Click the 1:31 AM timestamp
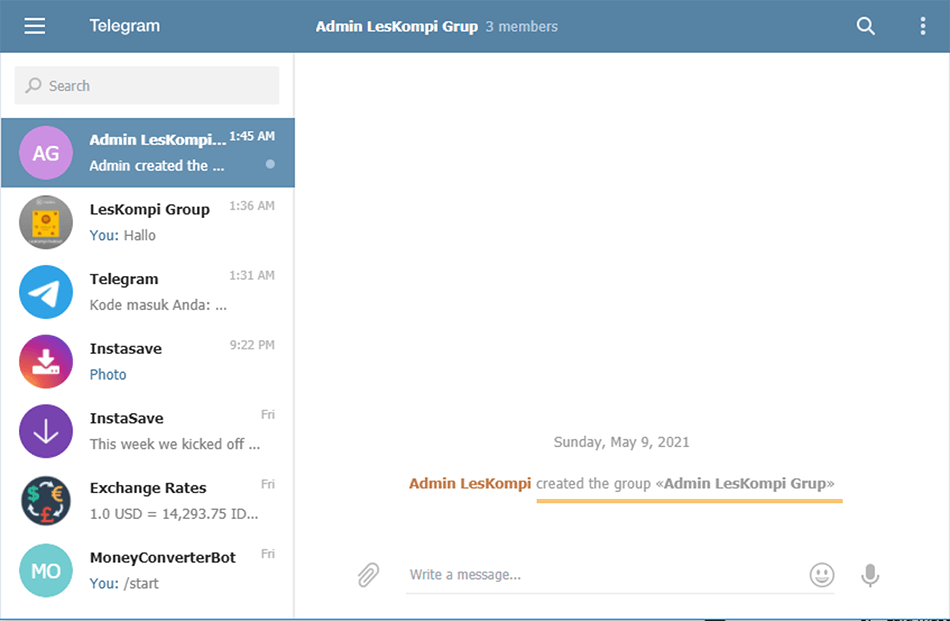 click(252, 276)
